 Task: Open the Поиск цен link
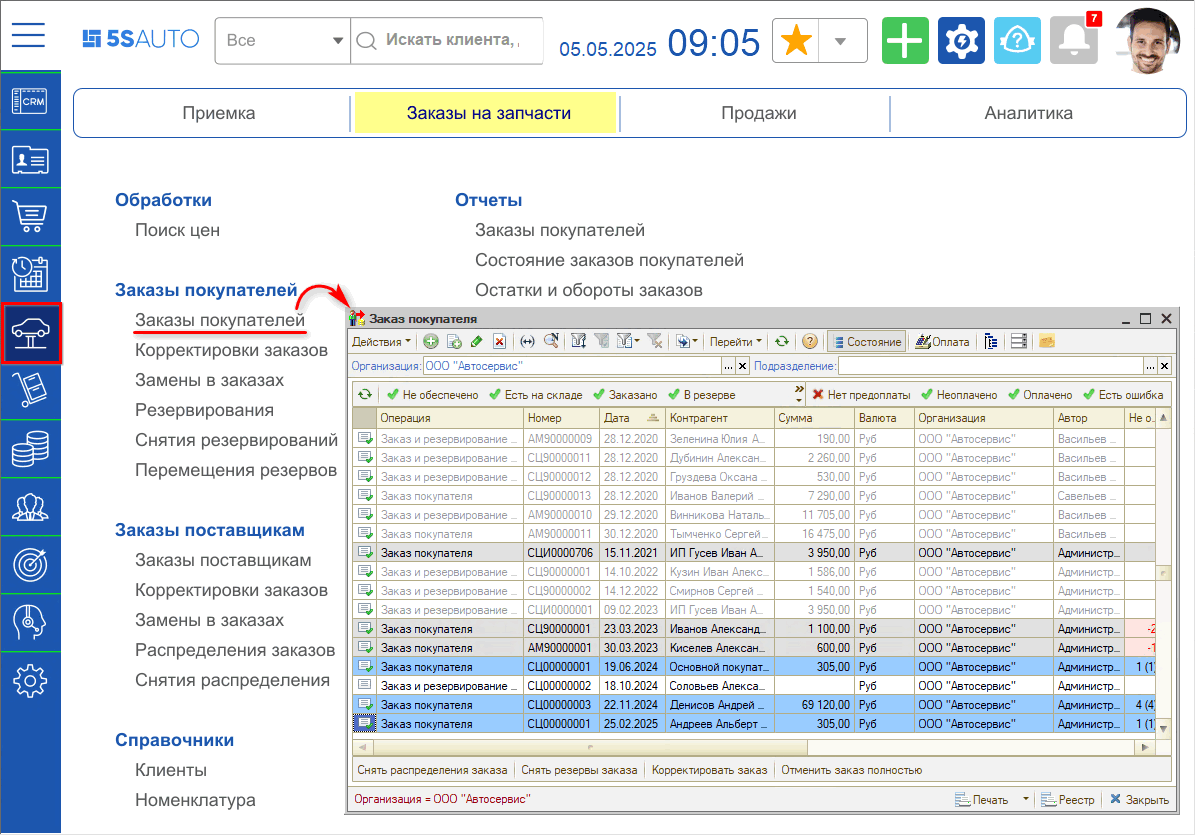click(177, 230)
